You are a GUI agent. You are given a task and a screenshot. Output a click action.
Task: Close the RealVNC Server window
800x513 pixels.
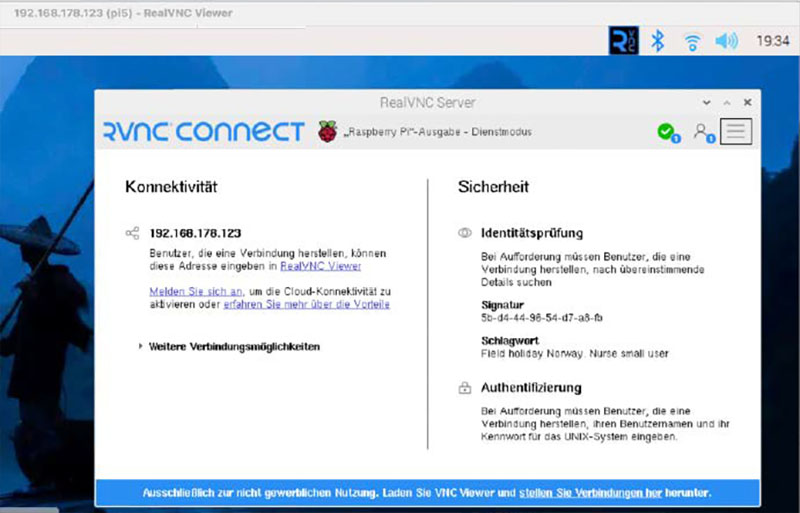(747, 102)
